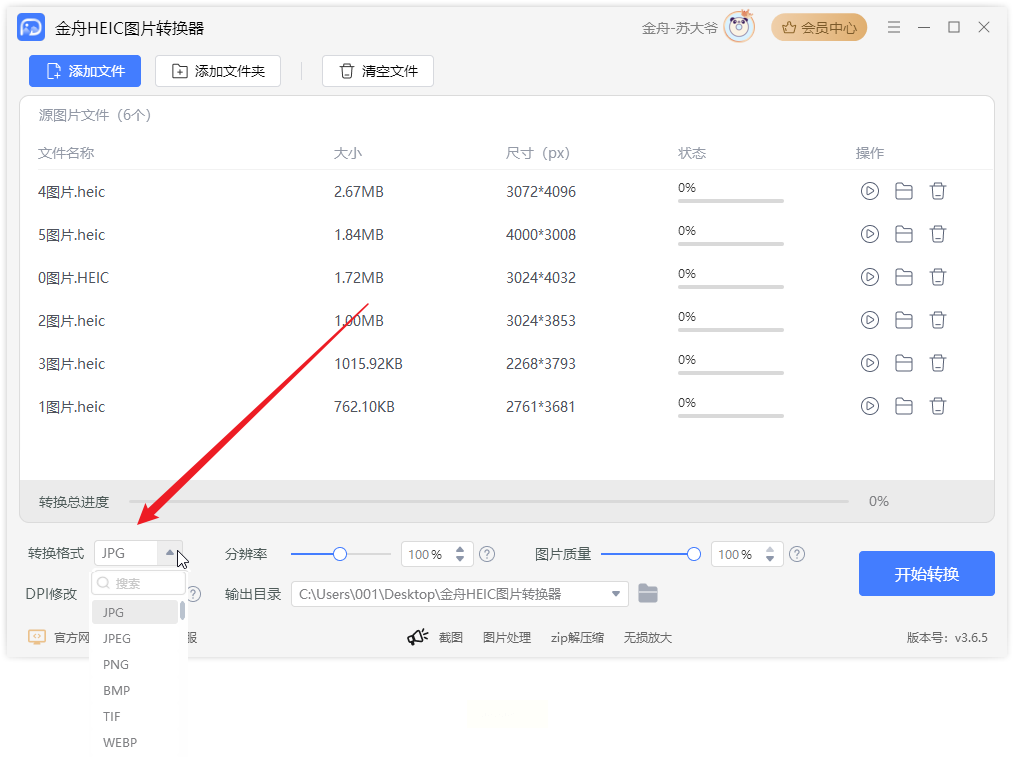Delete 2图片.heic from the list
The width and height of the screenshot is (1014, 757).
click(938, 320)
